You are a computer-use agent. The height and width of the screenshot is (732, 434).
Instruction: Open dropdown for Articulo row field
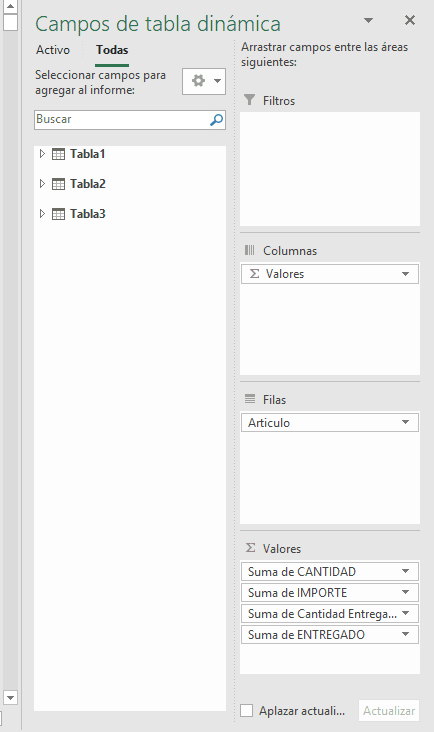pos(406,422)
